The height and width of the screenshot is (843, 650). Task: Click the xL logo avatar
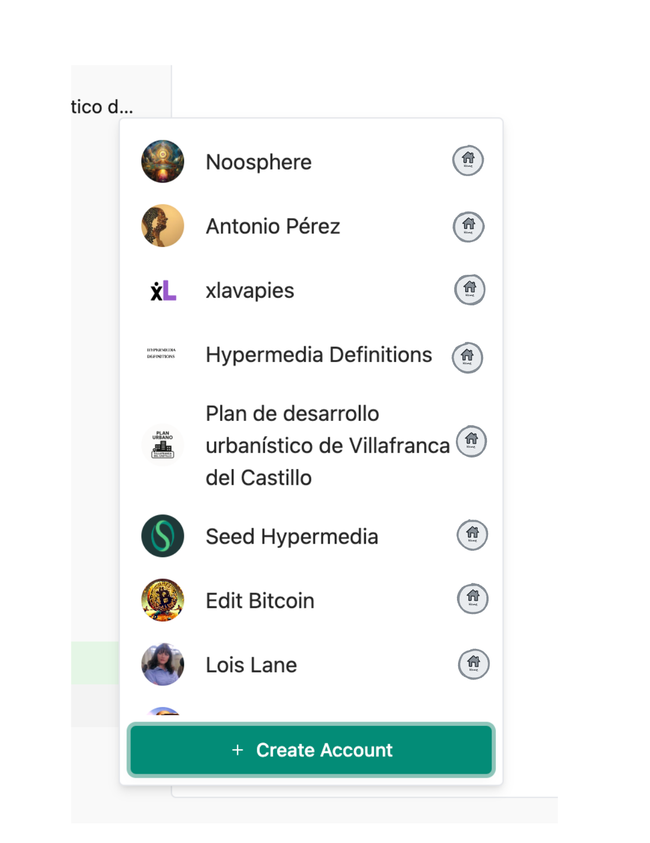162,291
